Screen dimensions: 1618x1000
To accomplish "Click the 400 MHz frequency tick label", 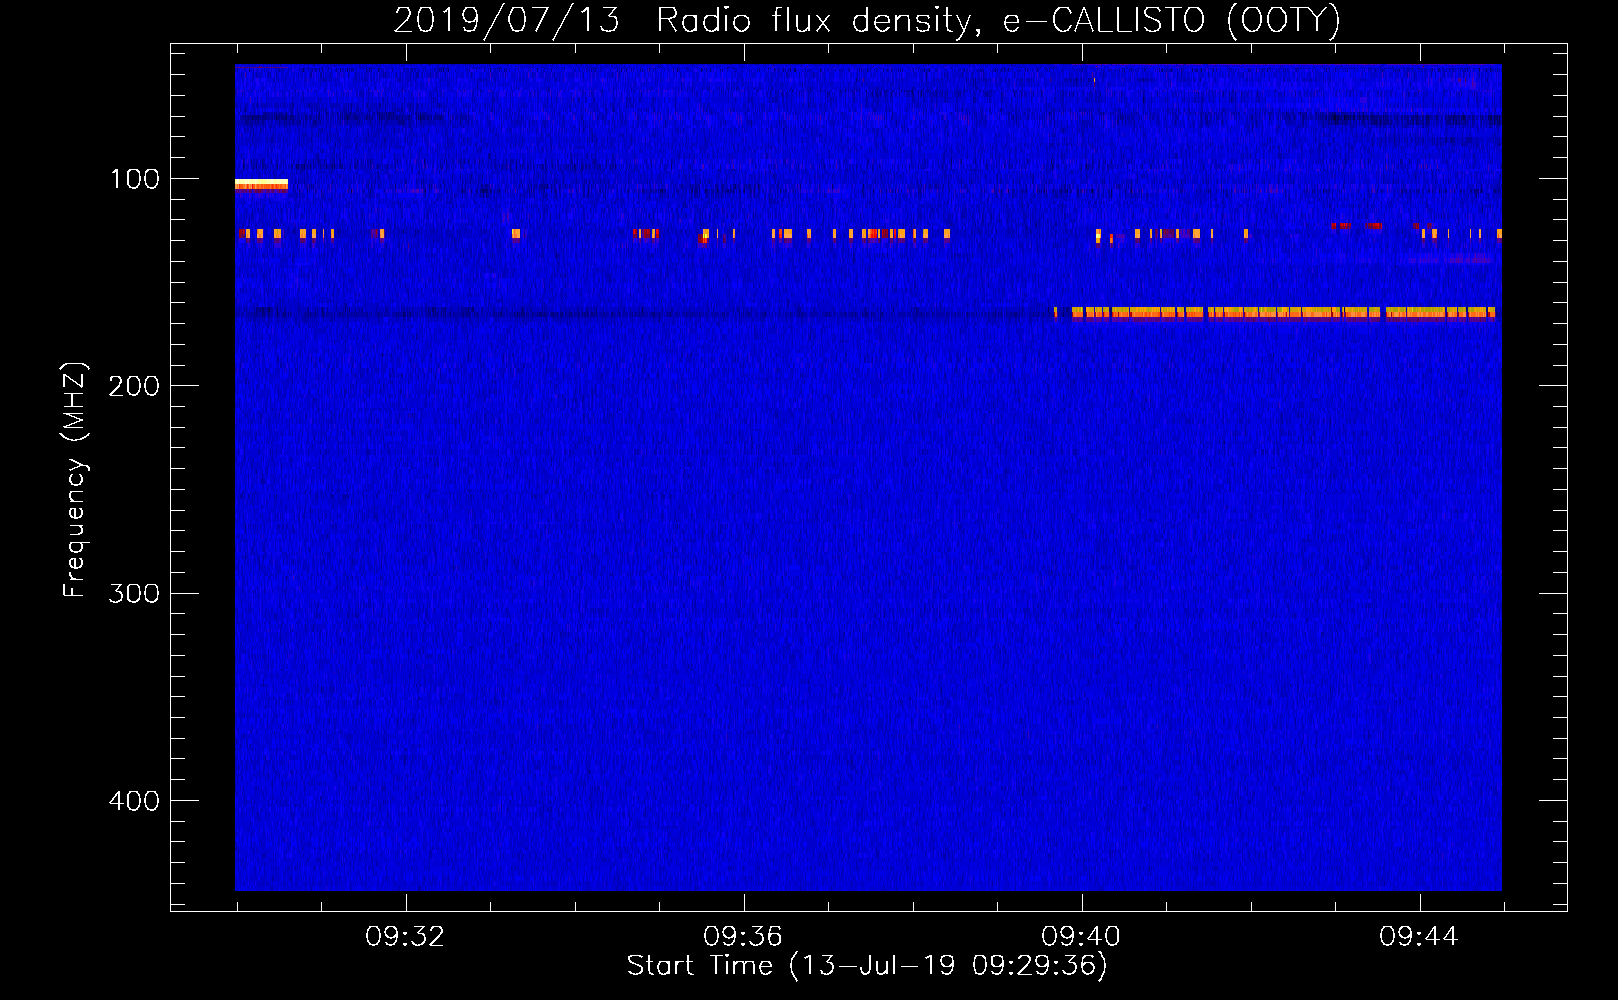I will [134, 801].
